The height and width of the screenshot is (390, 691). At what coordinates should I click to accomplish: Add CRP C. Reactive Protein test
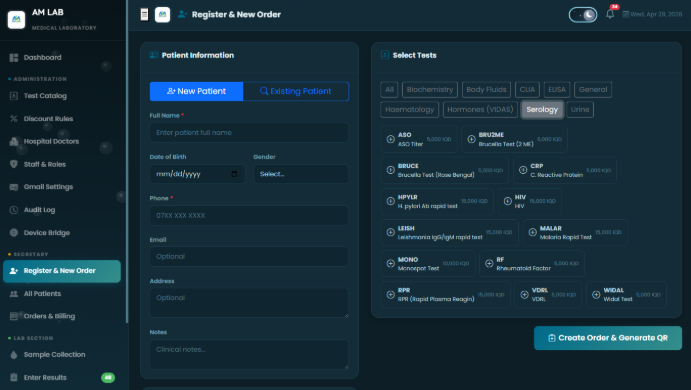pos(565,171)
